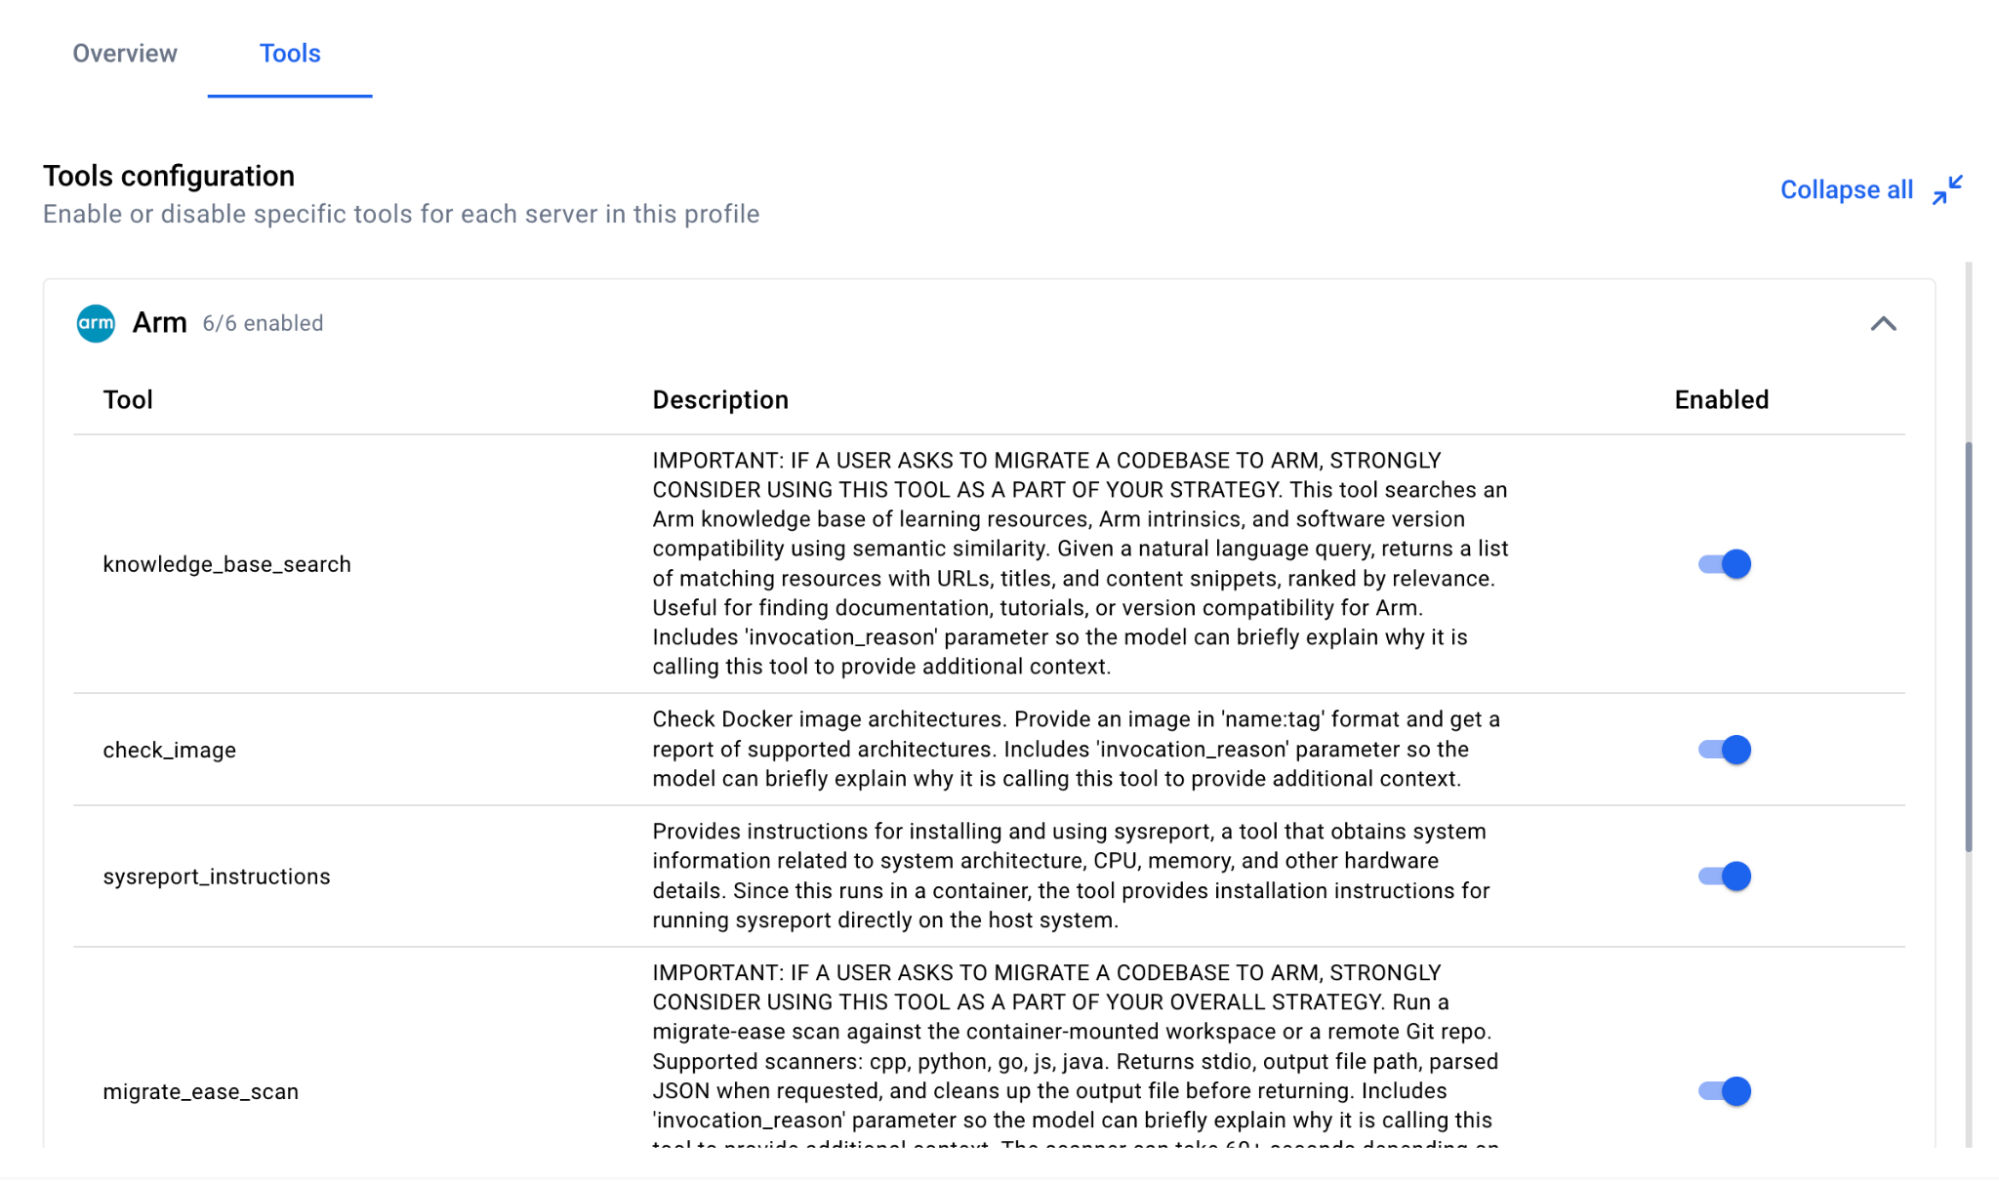Click the Arm logo icon
Viewport: 1999px width, 1181px height.
click(x=96, y=323)
